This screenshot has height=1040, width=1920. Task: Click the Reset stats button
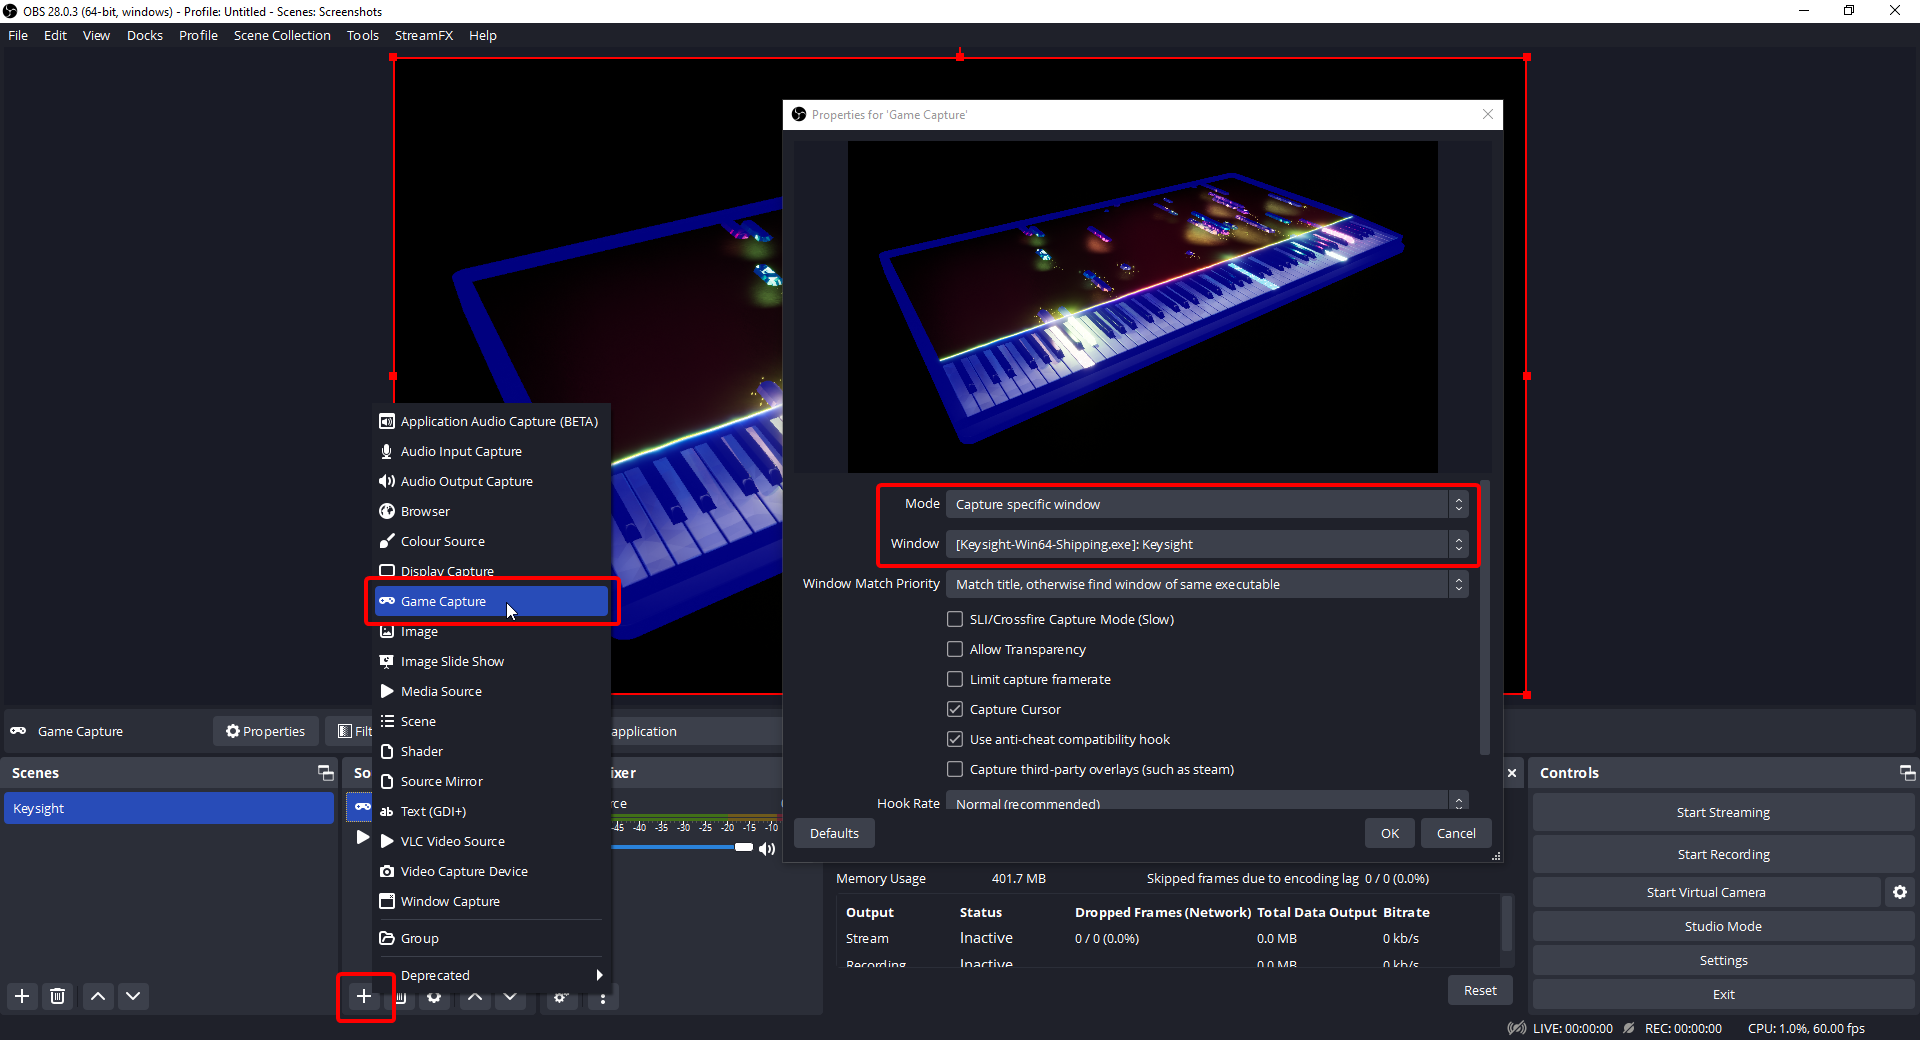tap(1480, 990)
